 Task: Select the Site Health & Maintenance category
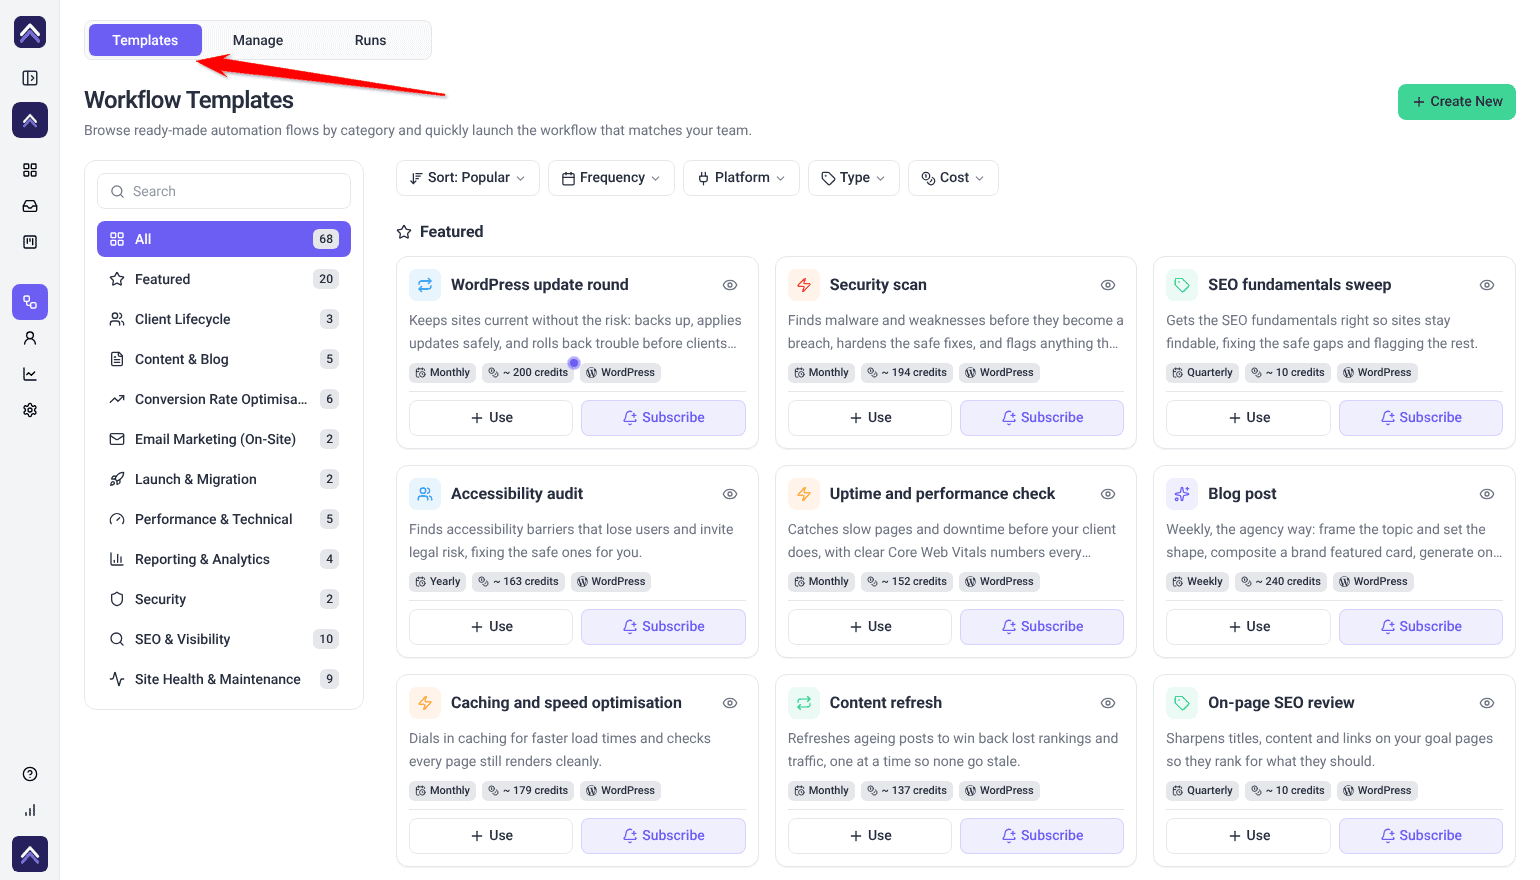(224, 679)
